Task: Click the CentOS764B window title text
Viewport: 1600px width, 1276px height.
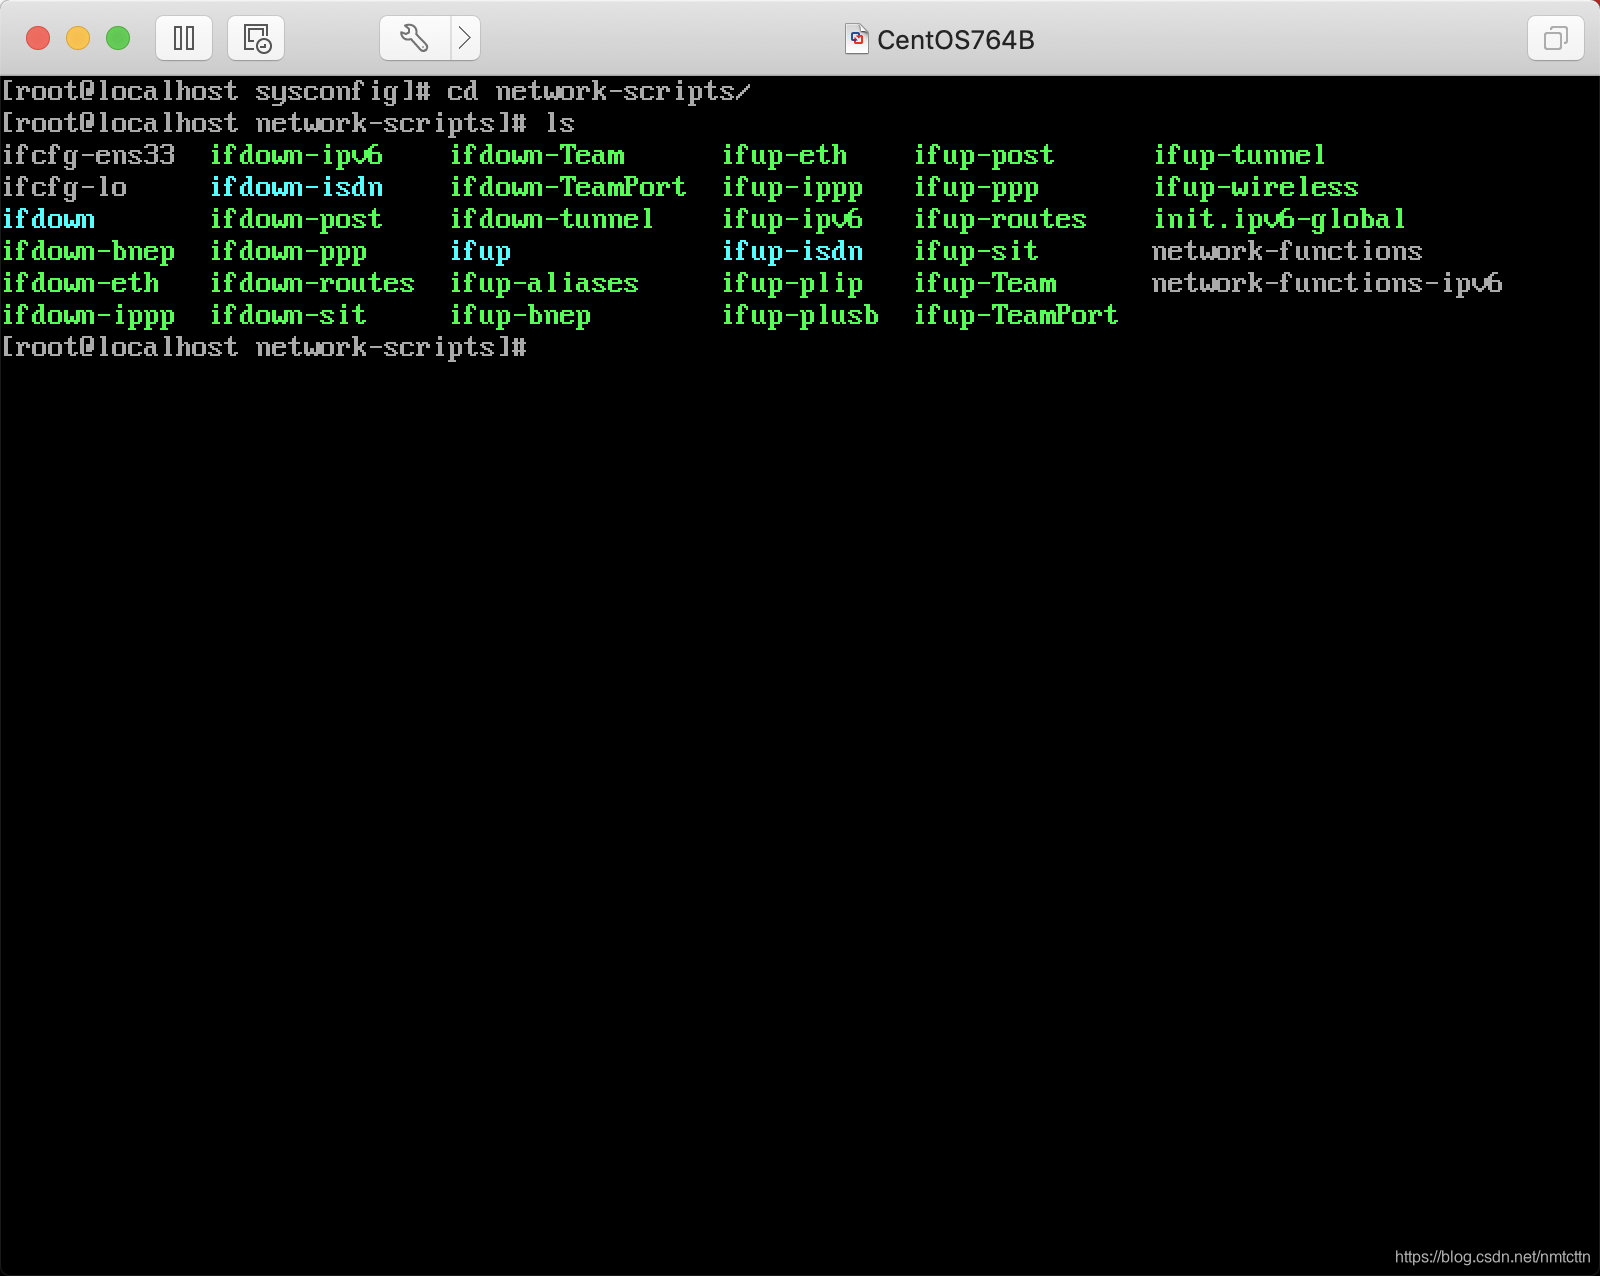Action: 955,40
